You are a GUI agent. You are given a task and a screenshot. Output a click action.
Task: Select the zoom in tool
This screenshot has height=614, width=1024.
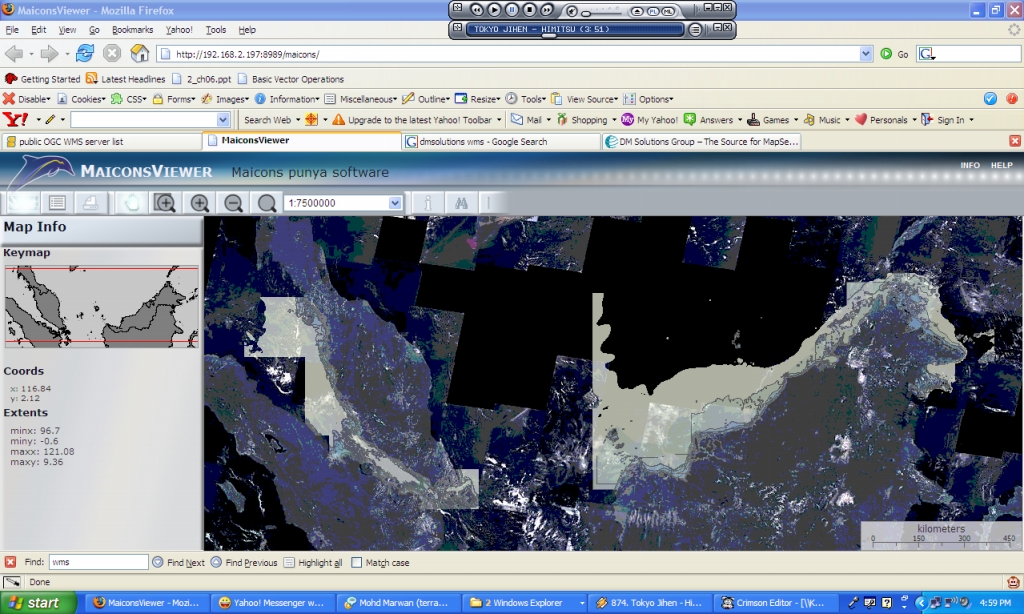point(199,203)
